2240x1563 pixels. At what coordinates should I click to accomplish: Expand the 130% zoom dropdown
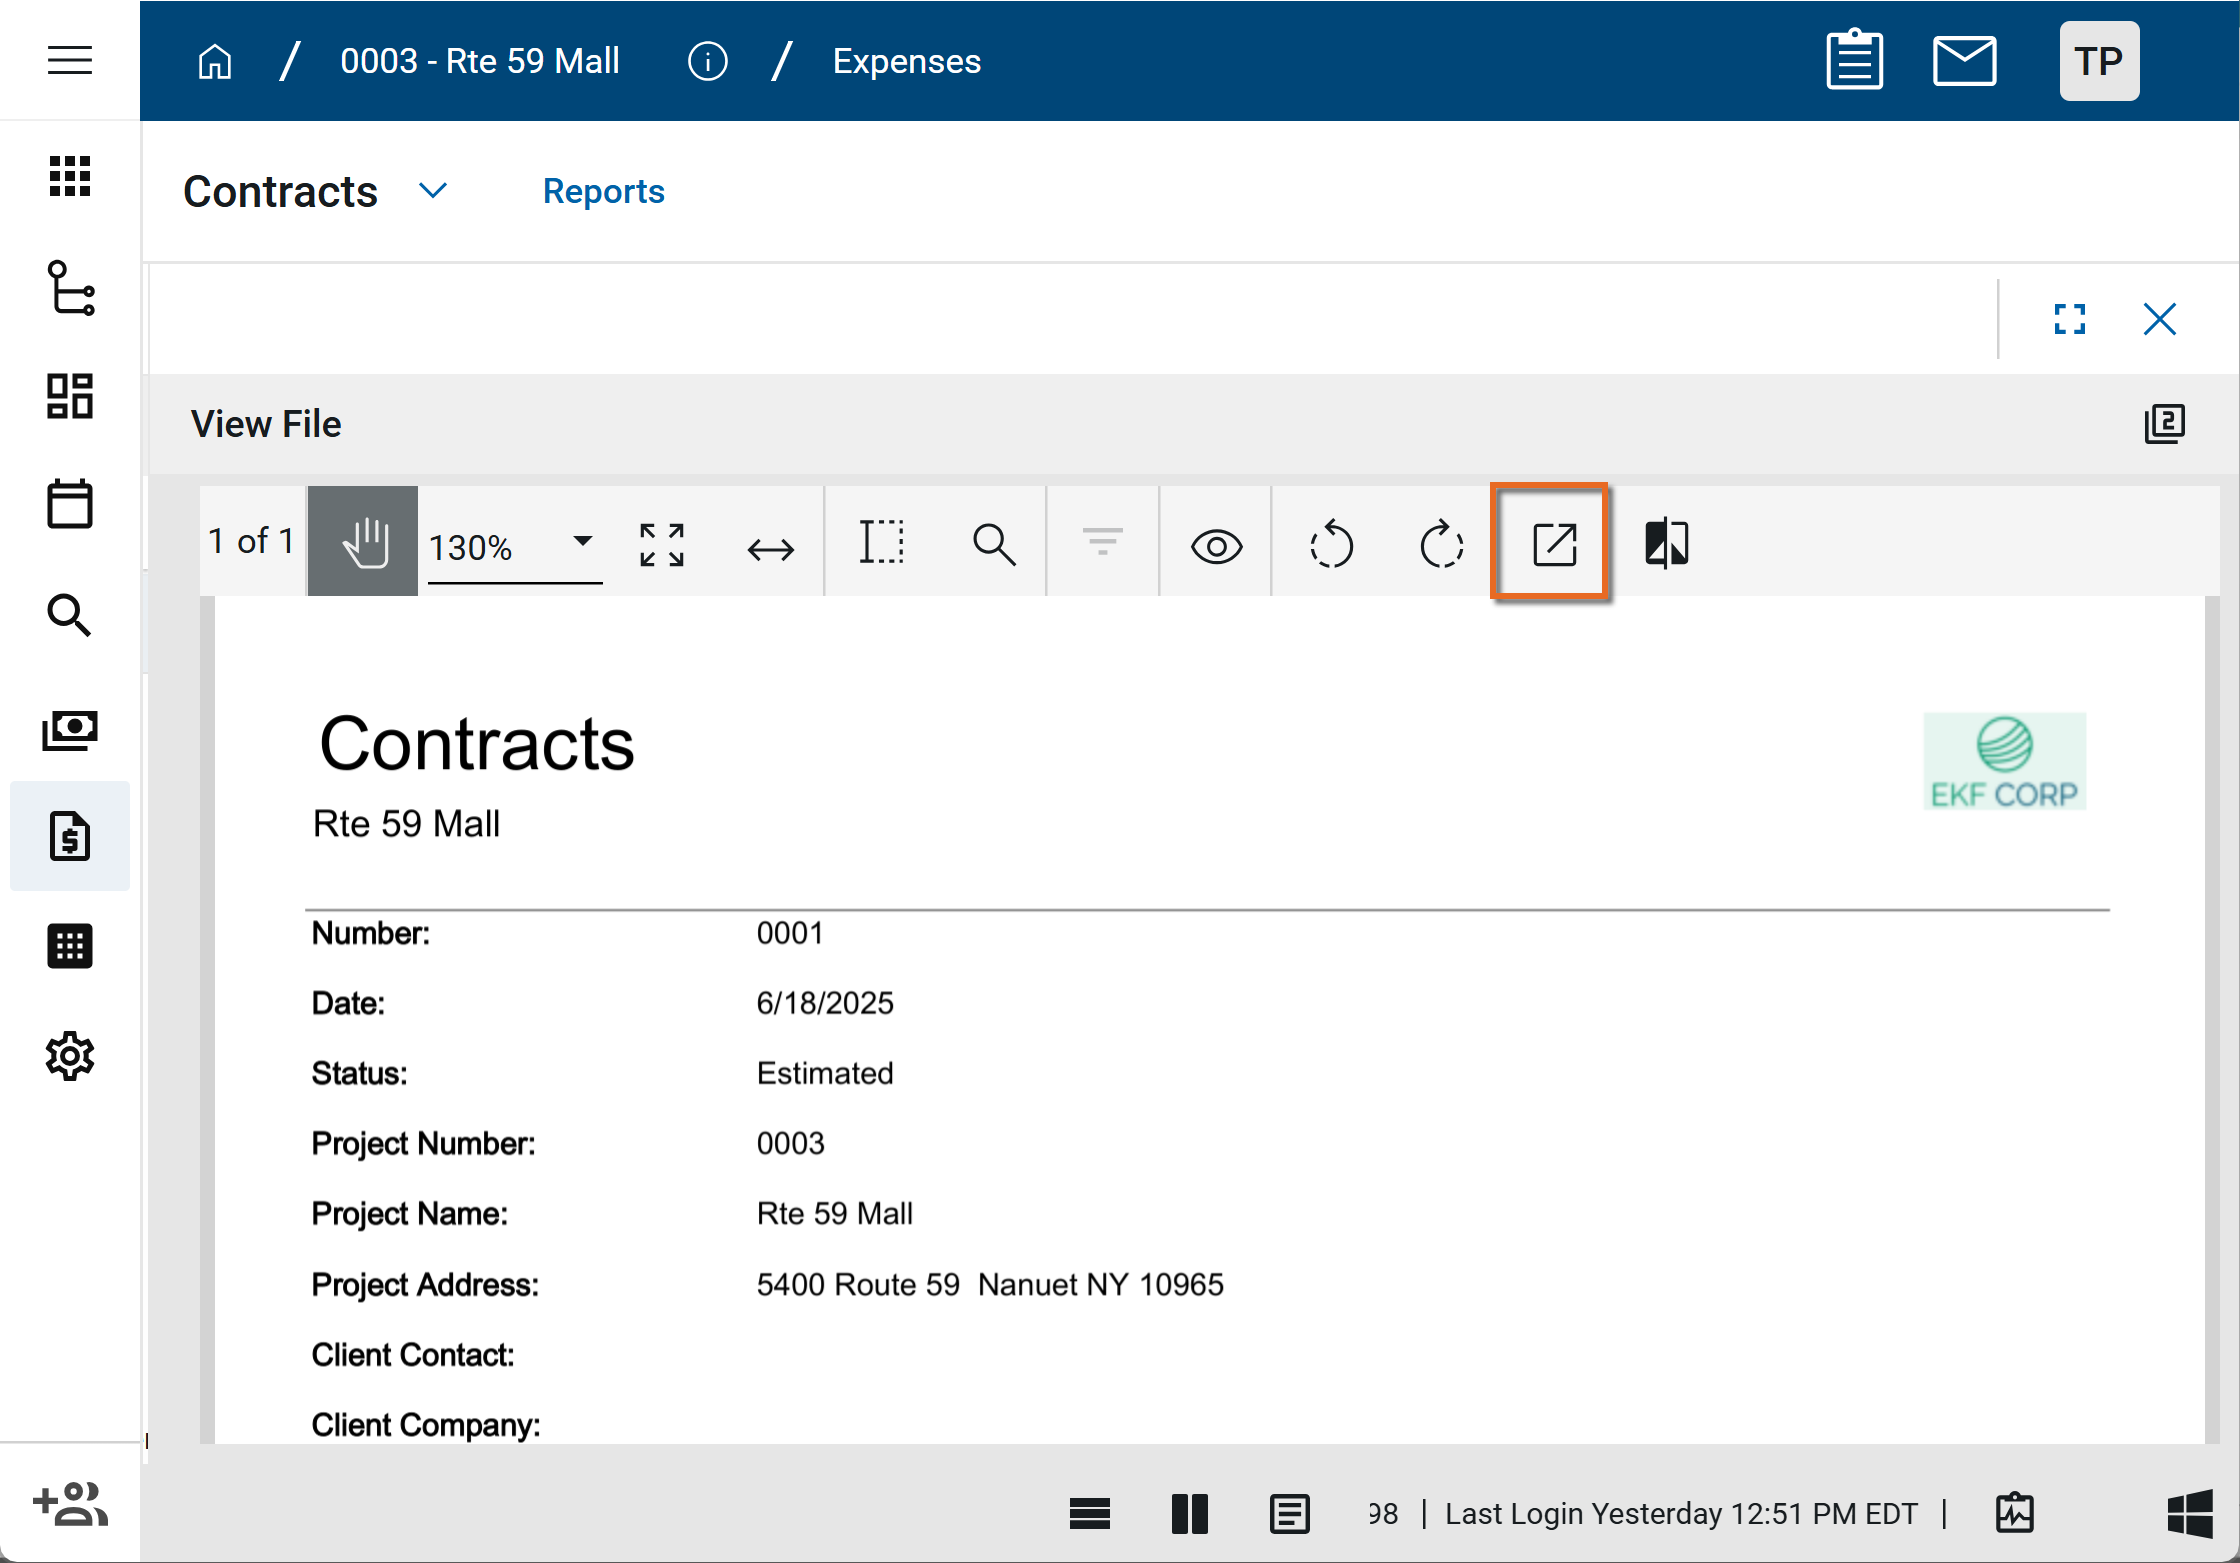(x=582, y=541)
